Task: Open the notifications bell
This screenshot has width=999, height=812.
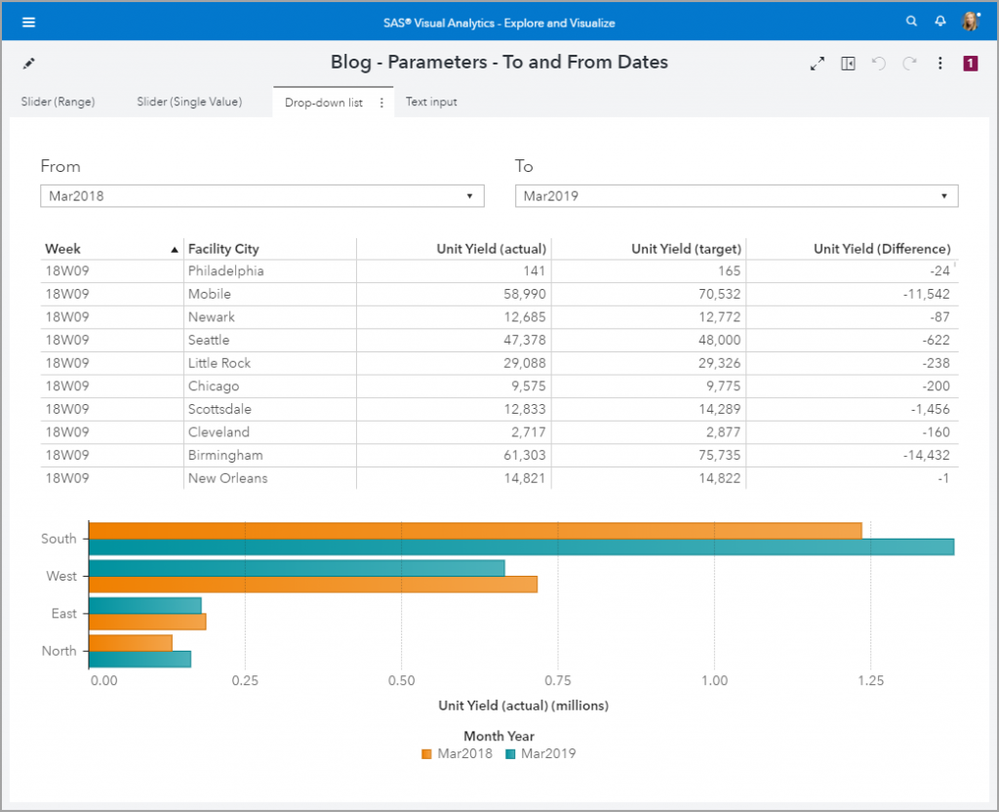Action: point(940,21)
